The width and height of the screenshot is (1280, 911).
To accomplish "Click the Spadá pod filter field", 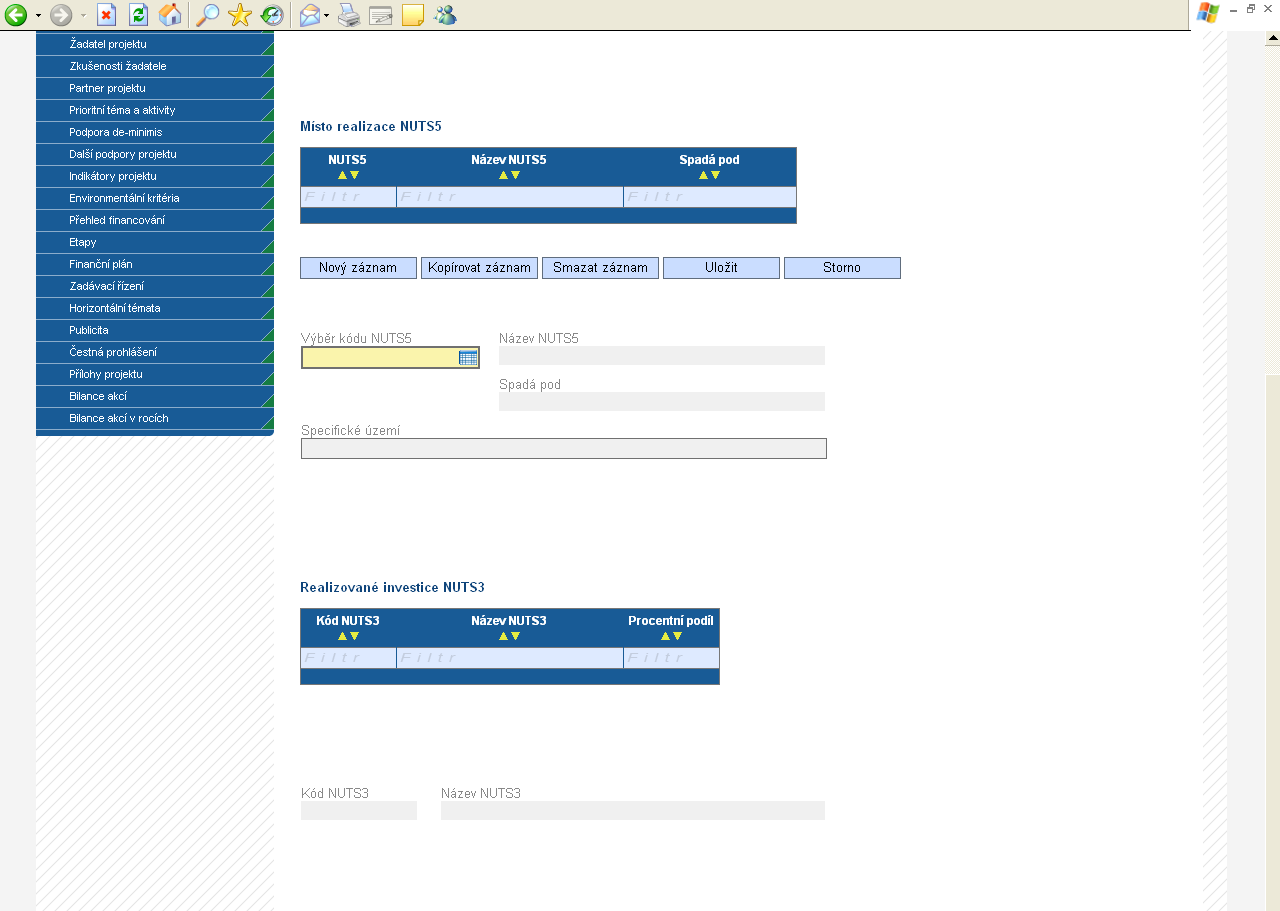I will click(x=710, y=197).
